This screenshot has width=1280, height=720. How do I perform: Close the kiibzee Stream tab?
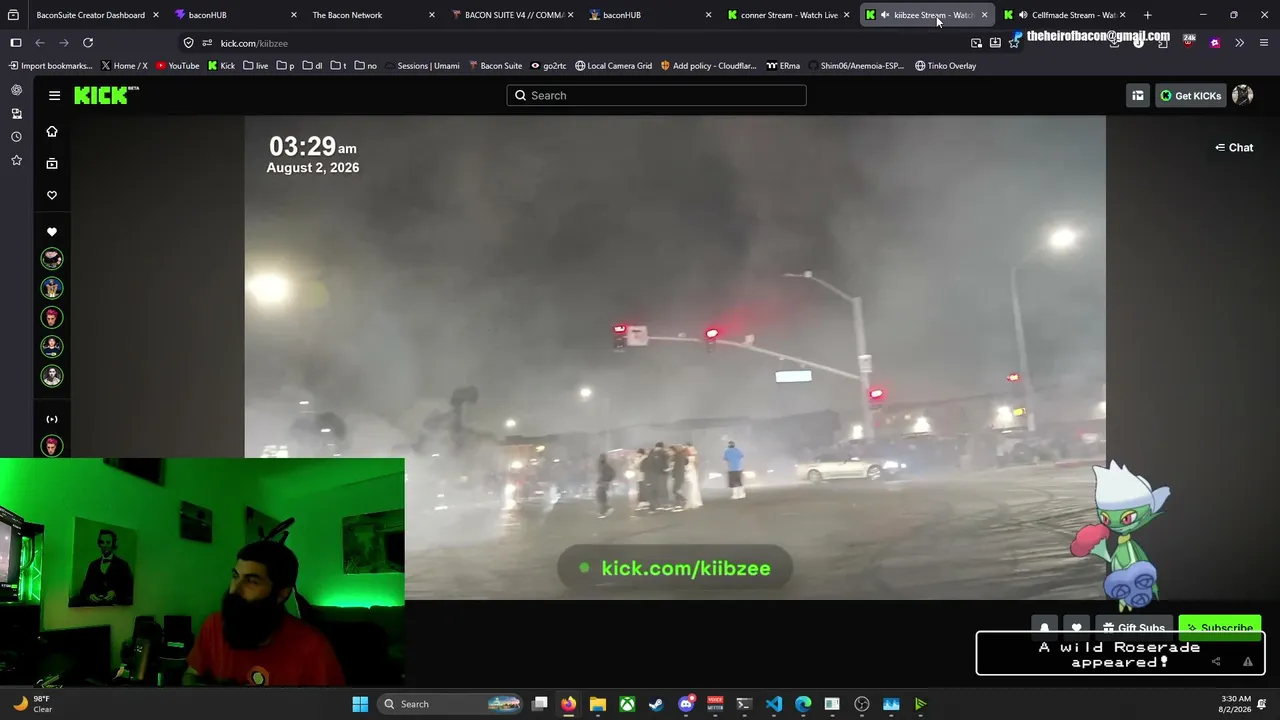click(x=984, y=15)
